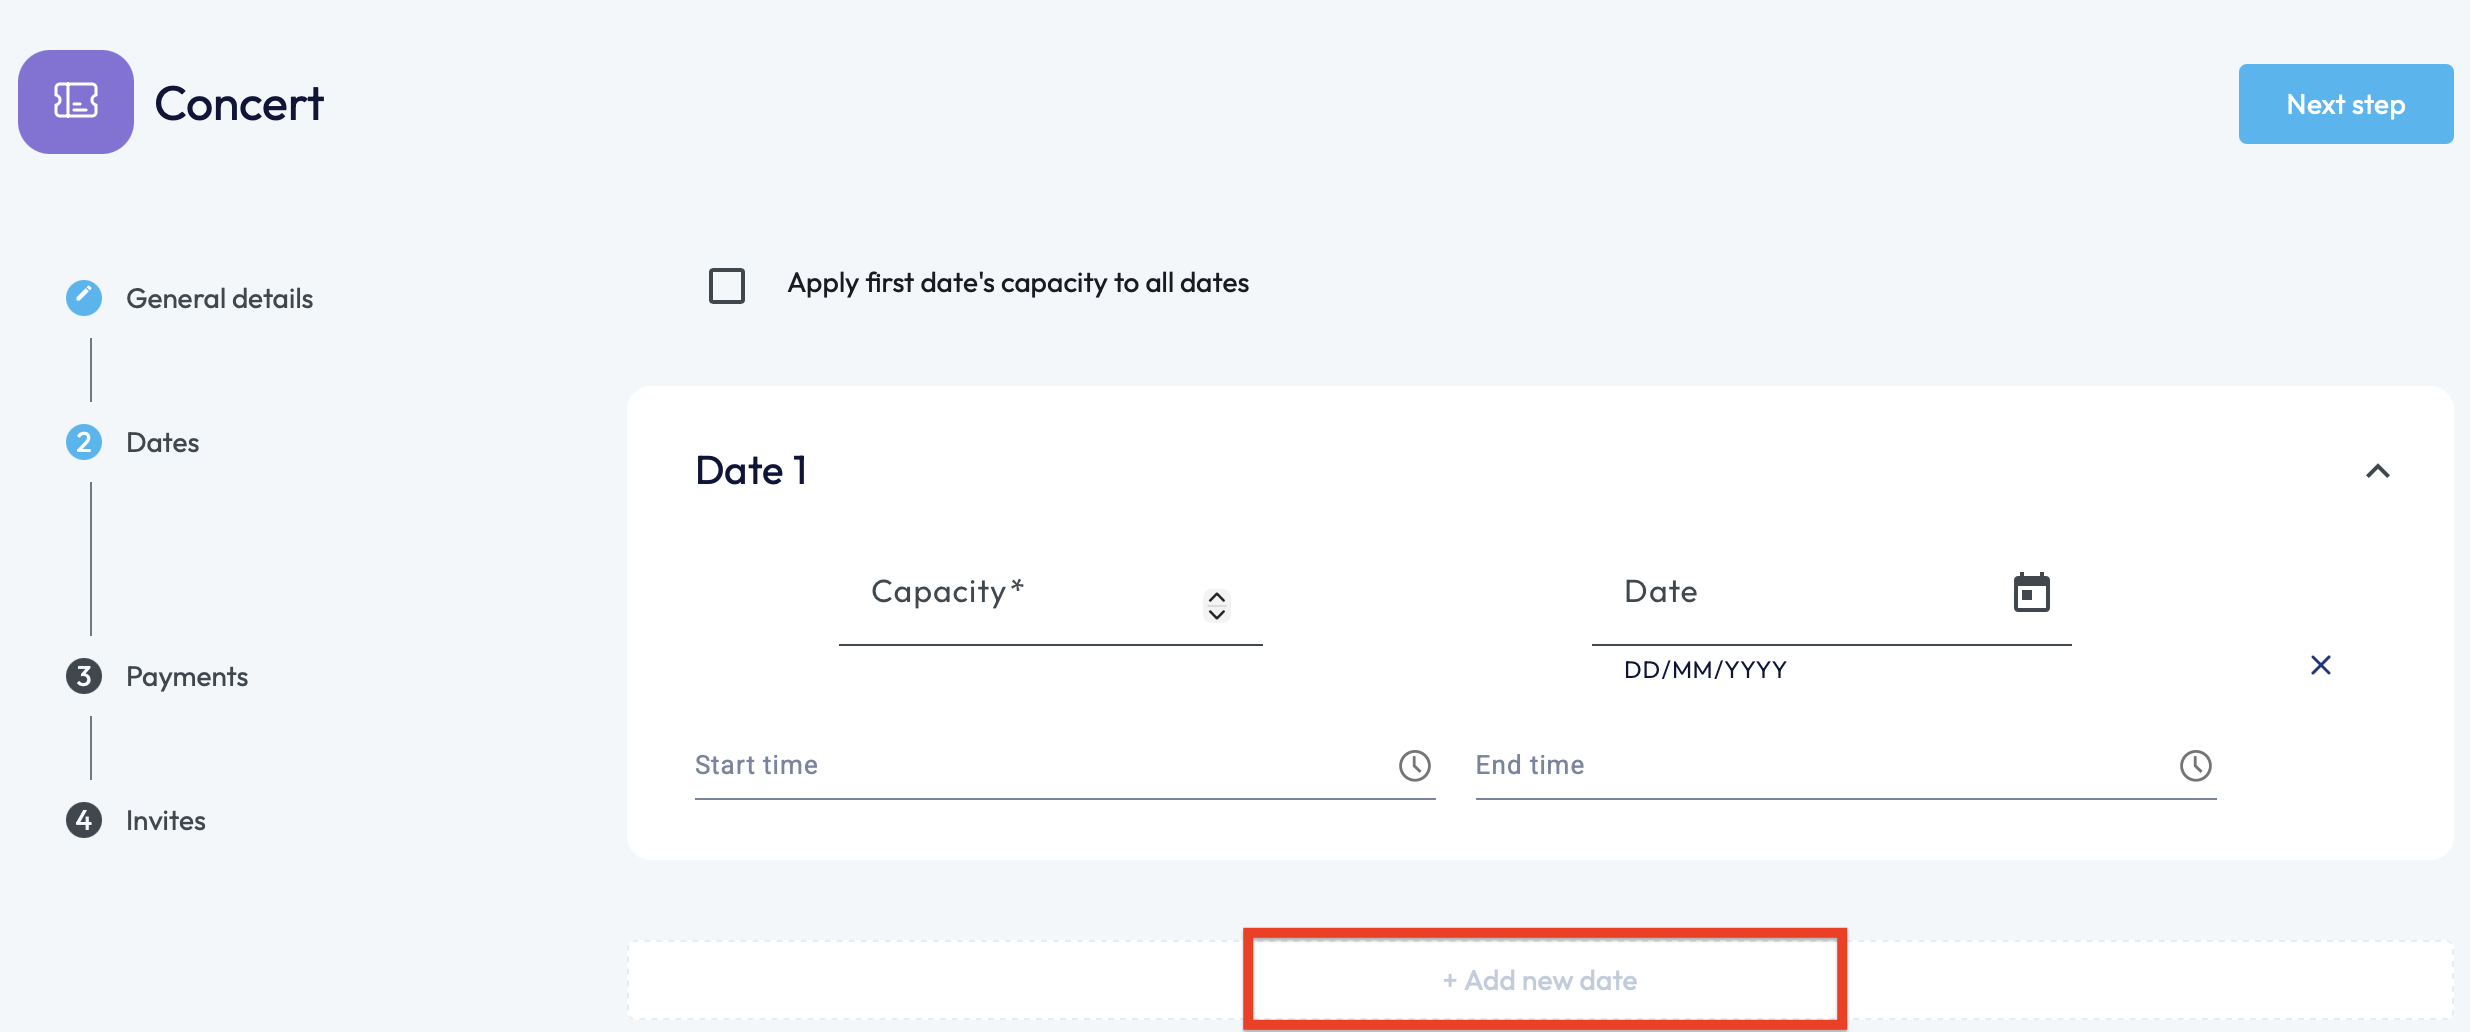This screenshot has width=2470, height=1032.
Task: Click the General details pencil step icon
Action: tap(84, 298)
